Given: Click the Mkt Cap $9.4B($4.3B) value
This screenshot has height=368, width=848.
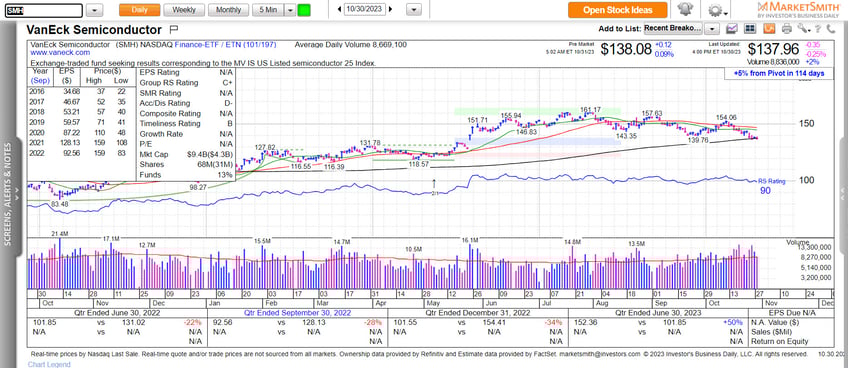Looking at the screenshot, I should tap(209, 155).
